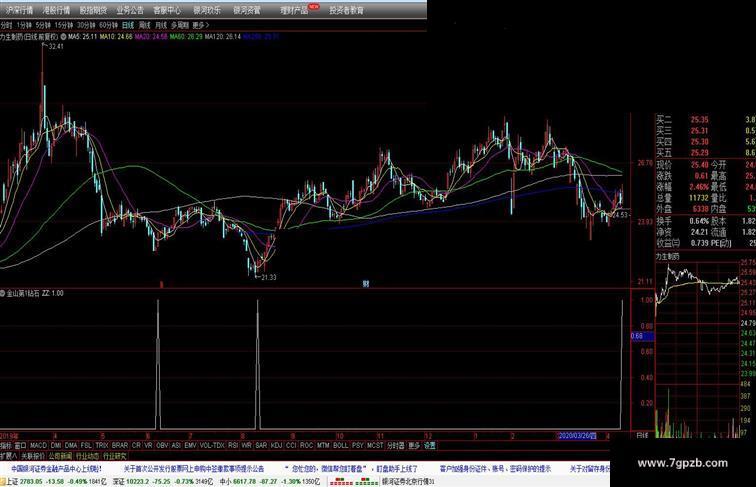Switch chart to 30分钟 period
This screenshot has height=487, width=756.
pyautogui.click(x=86, y=25)
